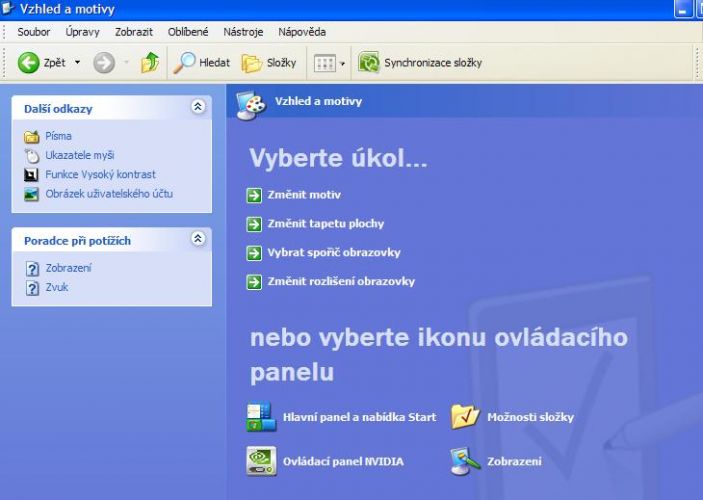Image resolution: width=703 pixels, height=500 pixels.
Task: Open the Soubor menu
Action: coord(34,32)
